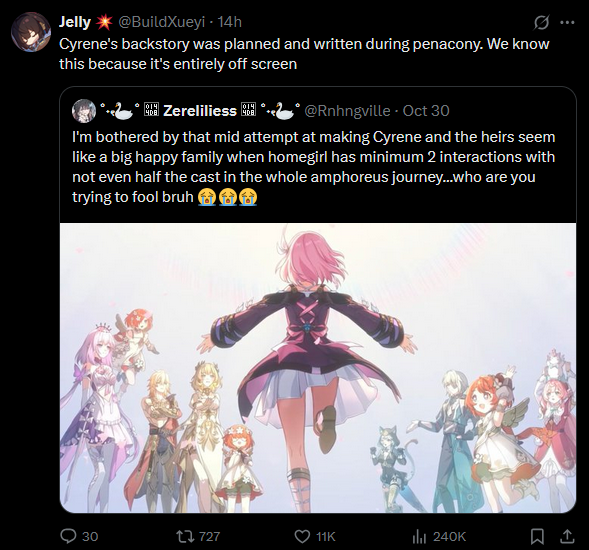Open the @BuildXueyi handle link
589x550 pixels.
click(x=162, y=22)
